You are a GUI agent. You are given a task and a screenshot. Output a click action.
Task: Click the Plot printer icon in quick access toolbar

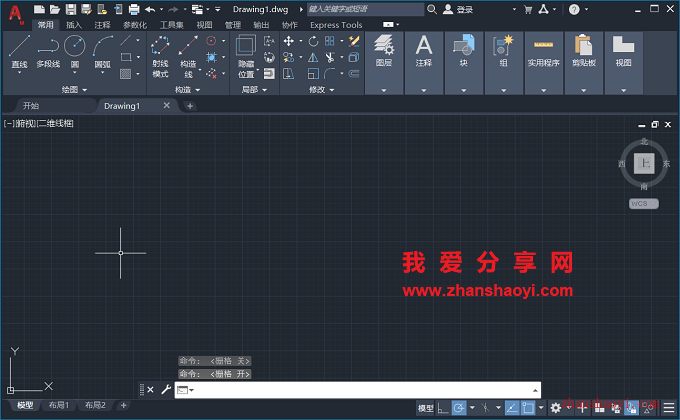pos(134,9)
